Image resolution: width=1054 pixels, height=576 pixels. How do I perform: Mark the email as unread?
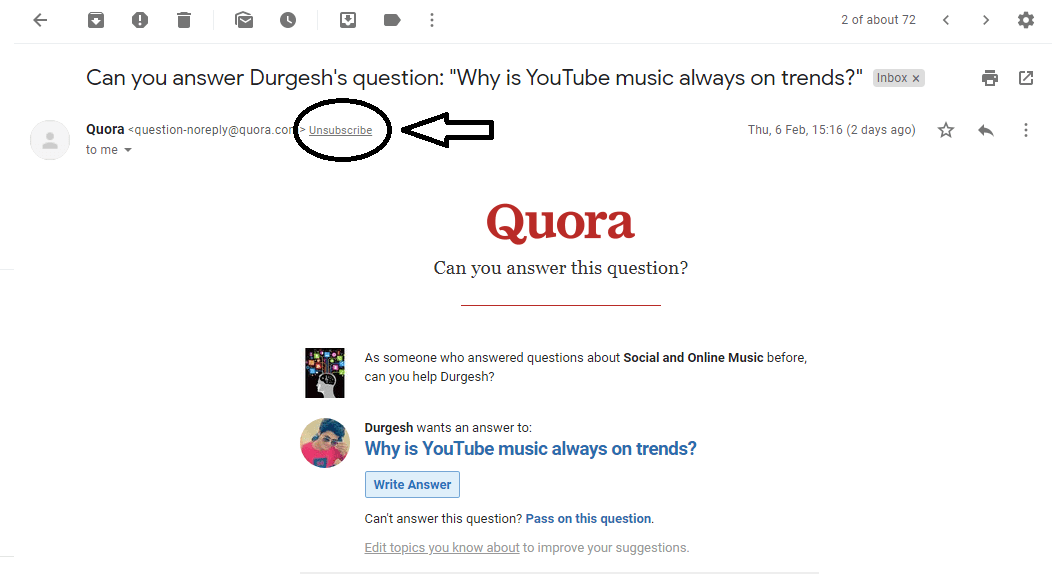click(244, 19)
